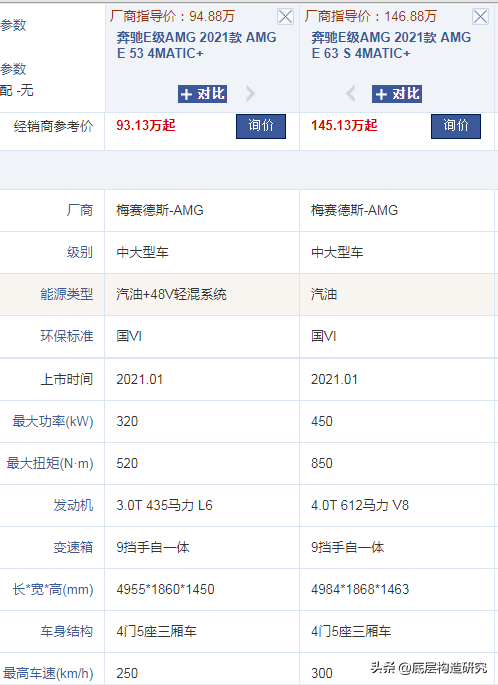Add AMG E 53 4MATIC+ to comparison (对比)

tap(202, 94)
